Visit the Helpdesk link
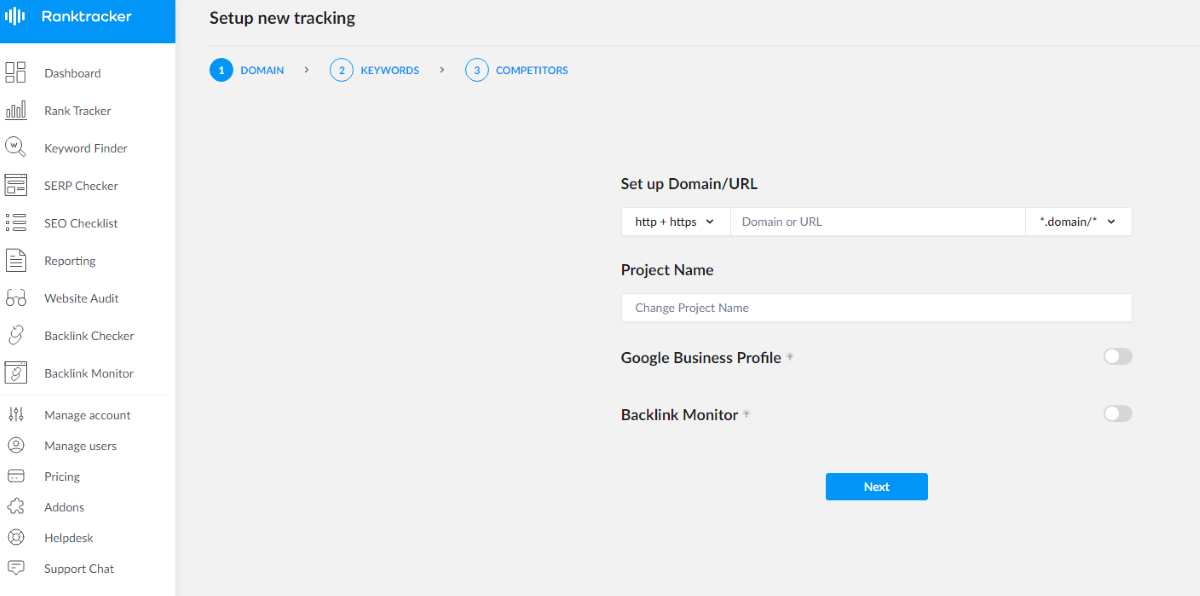This screenshot has width=1200, height=596. point(69,538)
